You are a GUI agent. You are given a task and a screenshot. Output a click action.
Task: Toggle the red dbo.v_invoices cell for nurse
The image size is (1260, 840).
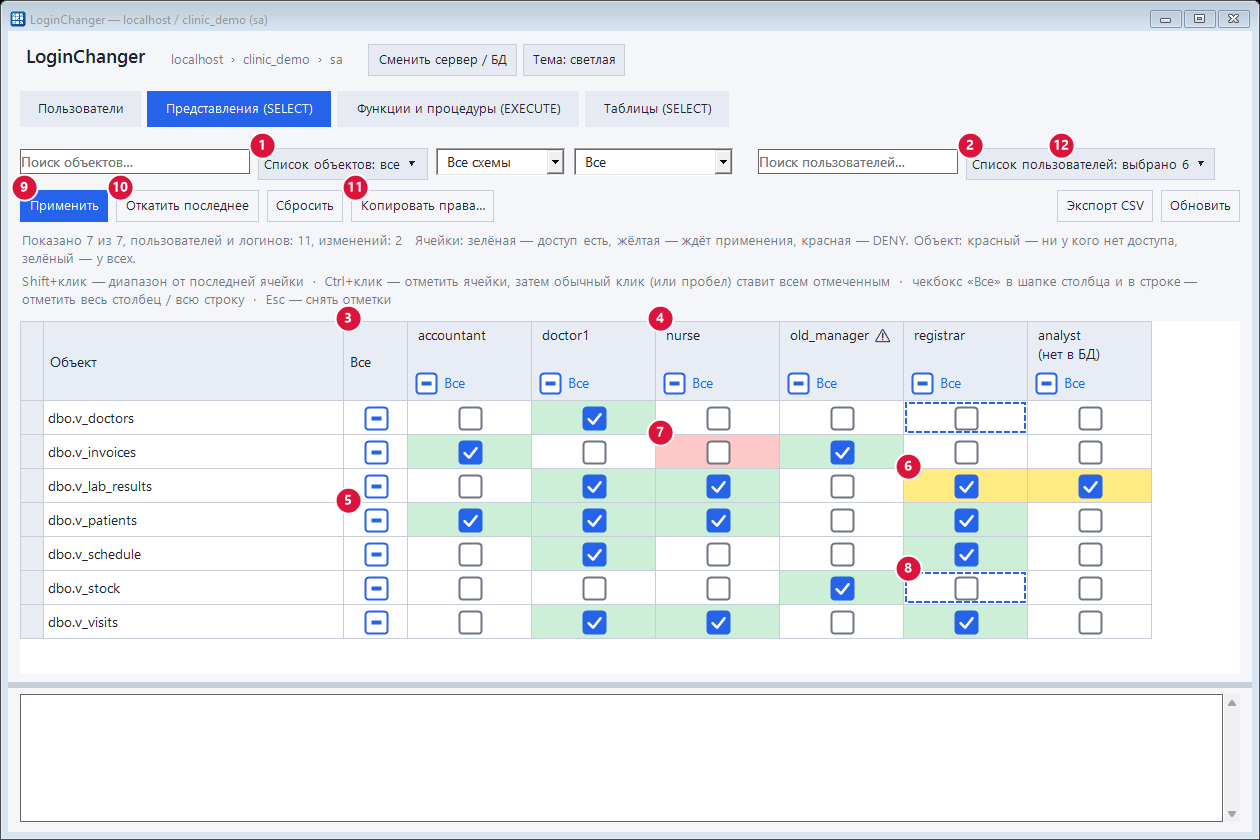[718, 452]
